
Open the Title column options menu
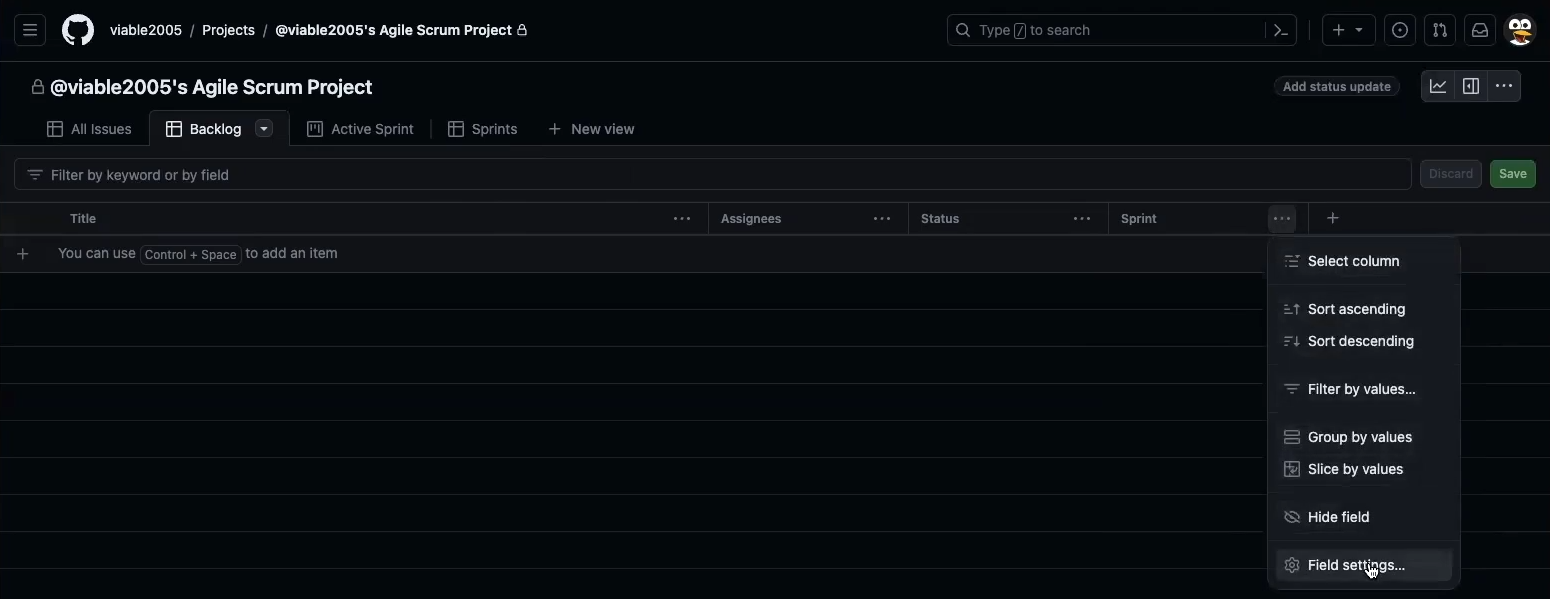point(682,218)
